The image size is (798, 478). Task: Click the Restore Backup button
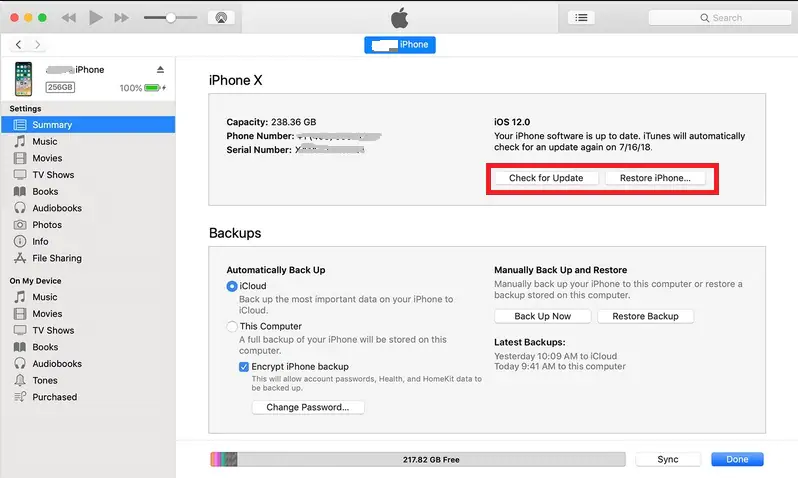[x=645, y=316]
